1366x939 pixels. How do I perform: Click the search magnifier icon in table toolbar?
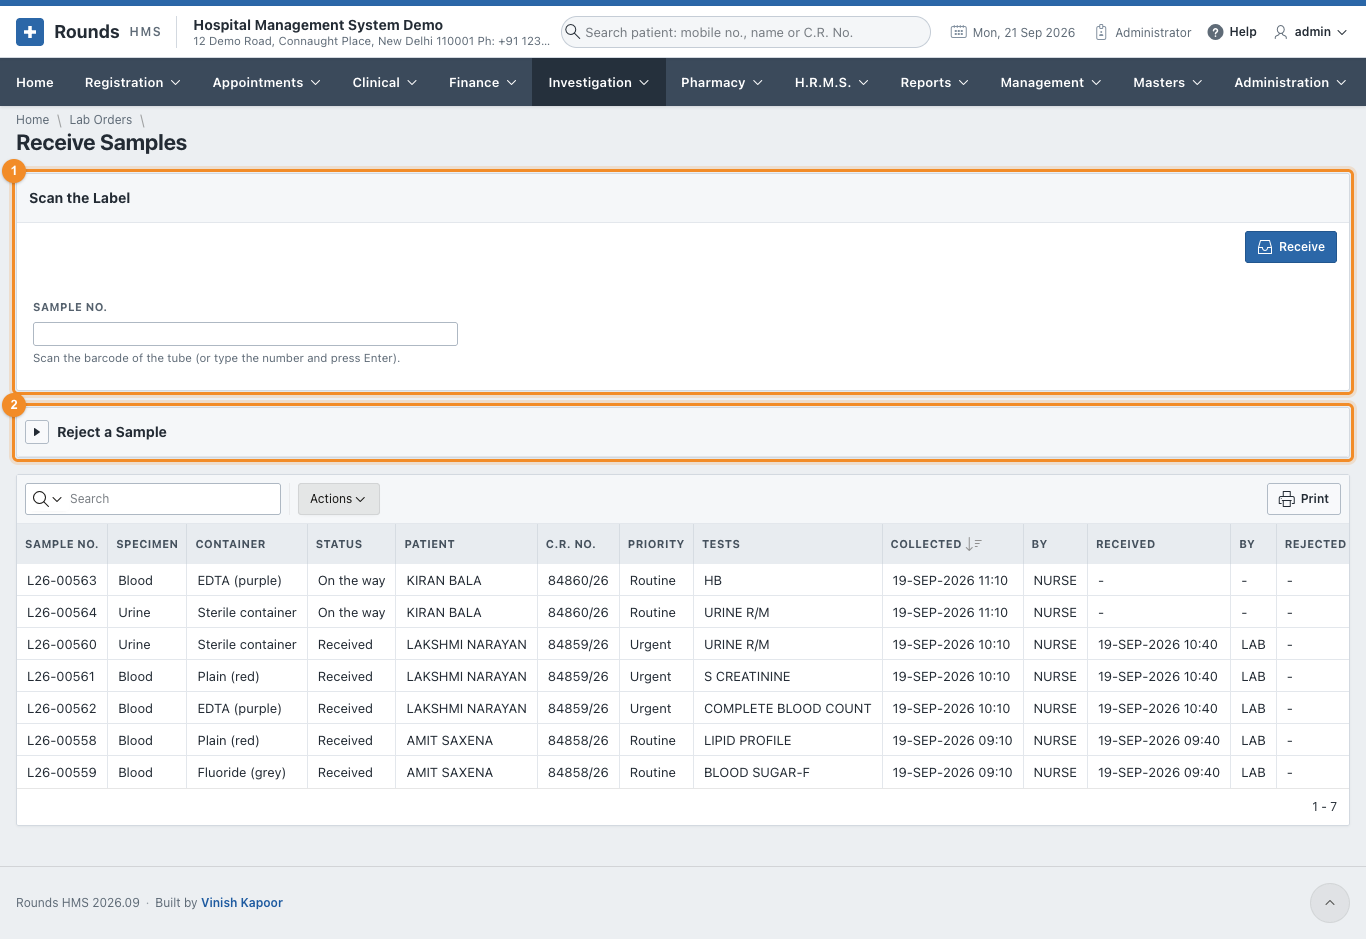tap(41, 499)
